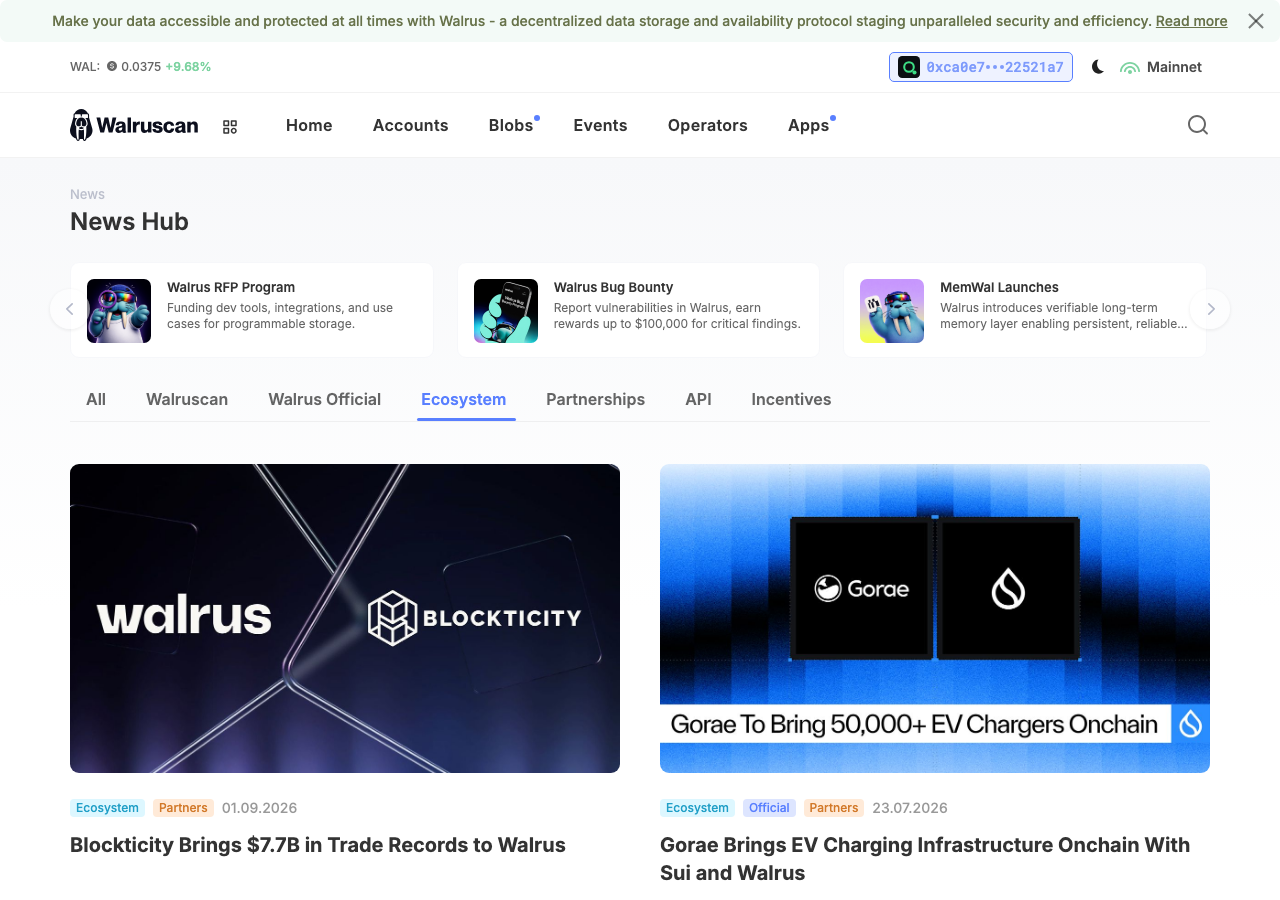Open Gorae Brings EV Charging article title

tap(925, 859)
